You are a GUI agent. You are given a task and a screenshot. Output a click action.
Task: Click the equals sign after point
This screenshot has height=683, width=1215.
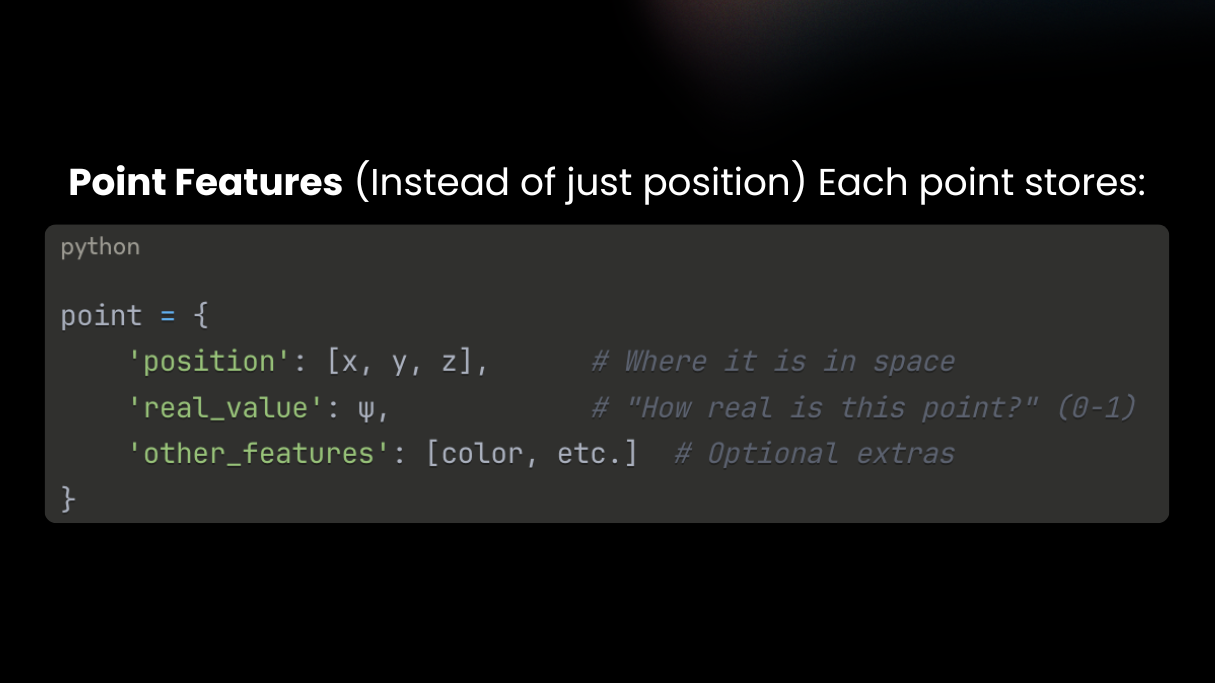point(167,316)
